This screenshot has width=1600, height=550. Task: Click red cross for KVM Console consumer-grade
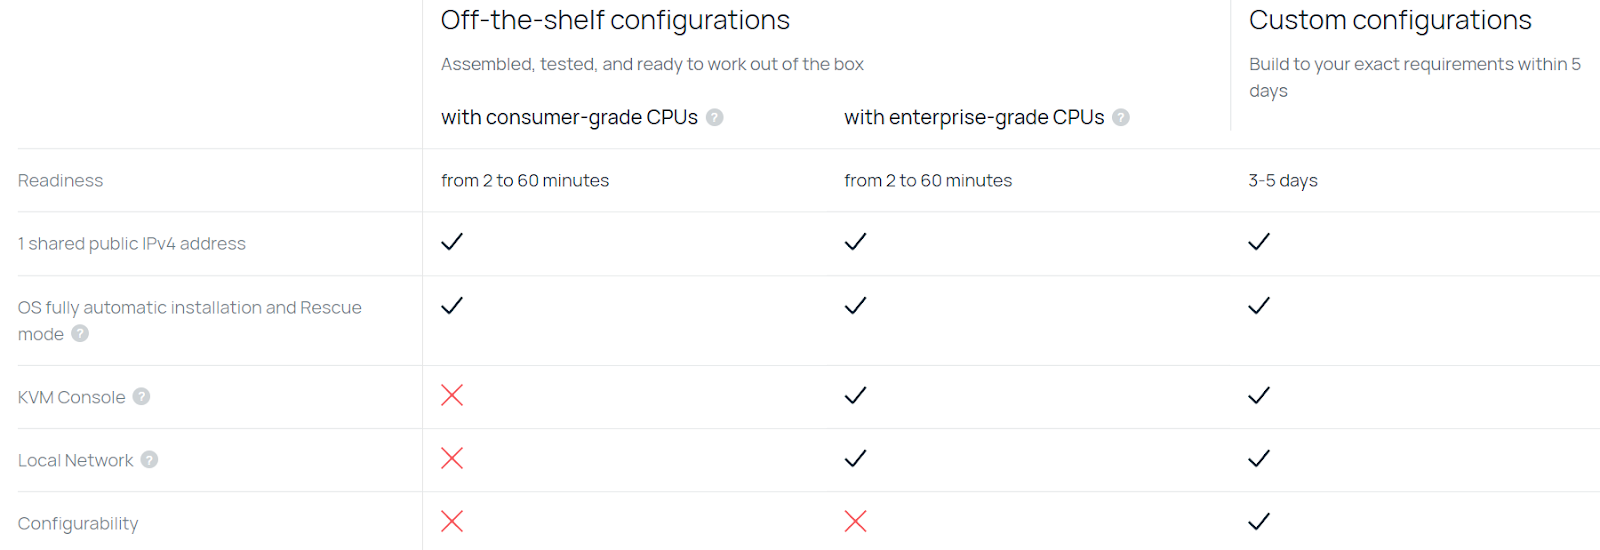(452, 395)
